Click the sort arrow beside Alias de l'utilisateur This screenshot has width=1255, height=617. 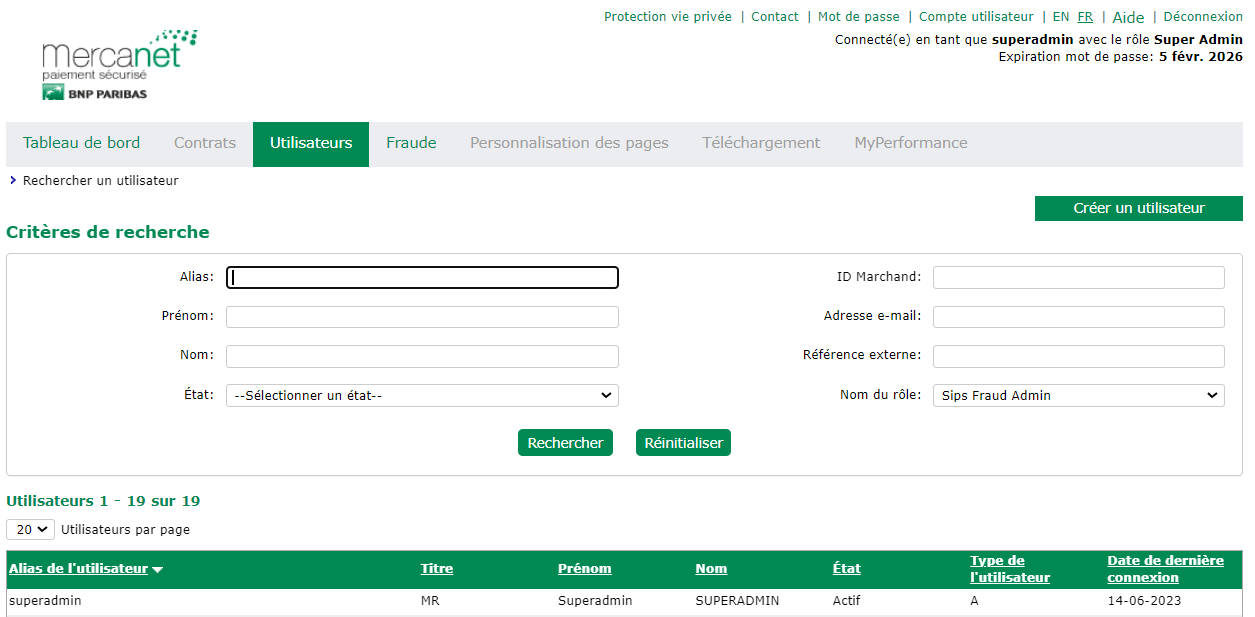point(158,570)
